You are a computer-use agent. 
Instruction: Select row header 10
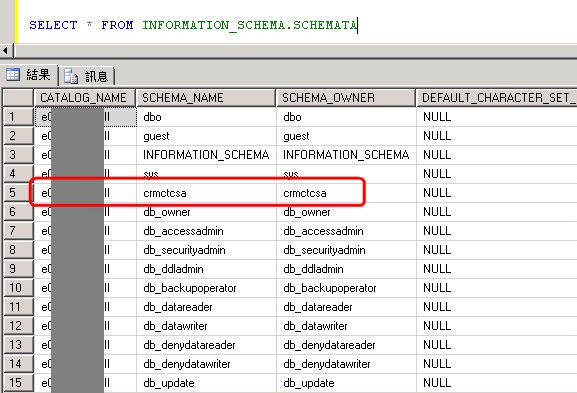pyautogui.click(x=18, y=288)
